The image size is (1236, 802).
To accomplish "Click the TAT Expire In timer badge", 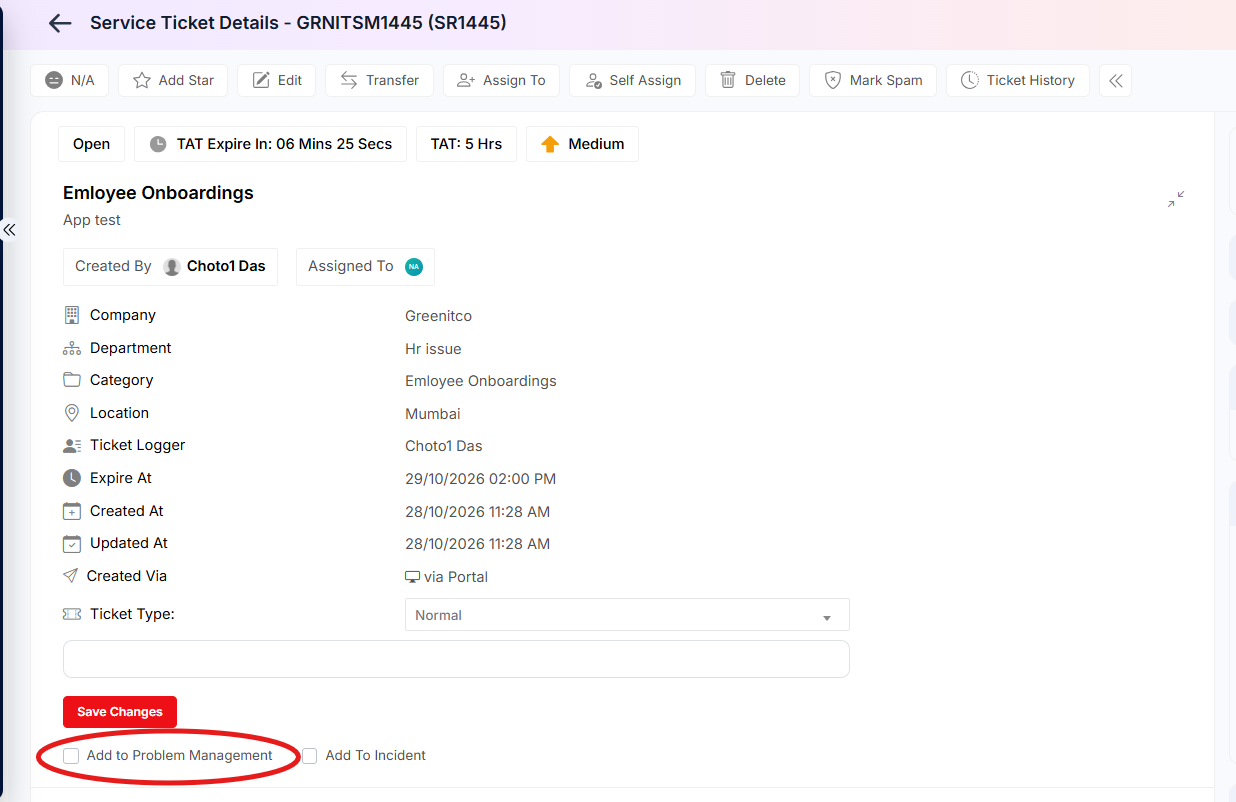I will (270, 144).
